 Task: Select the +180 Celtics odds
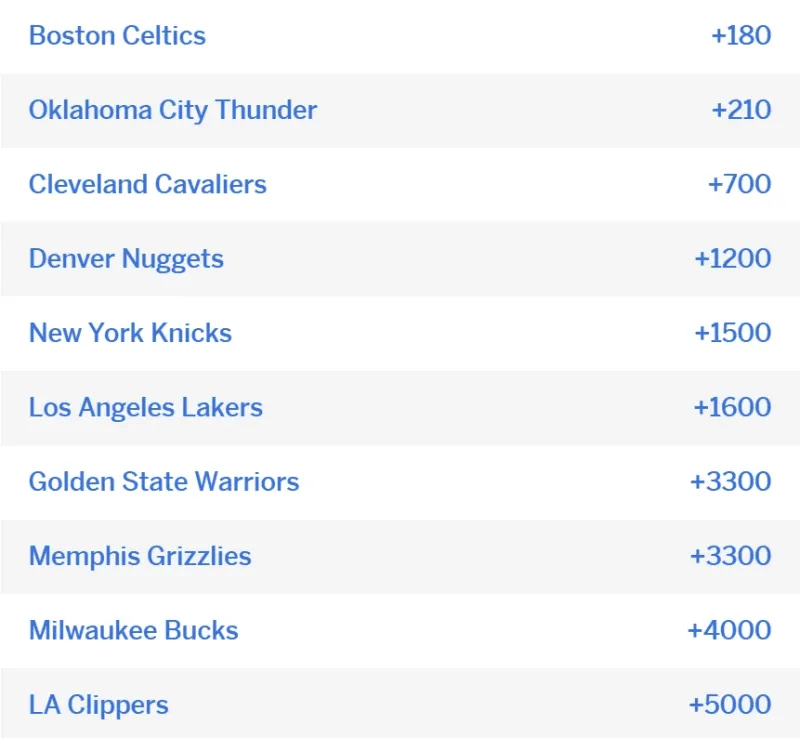pos(741,36)
